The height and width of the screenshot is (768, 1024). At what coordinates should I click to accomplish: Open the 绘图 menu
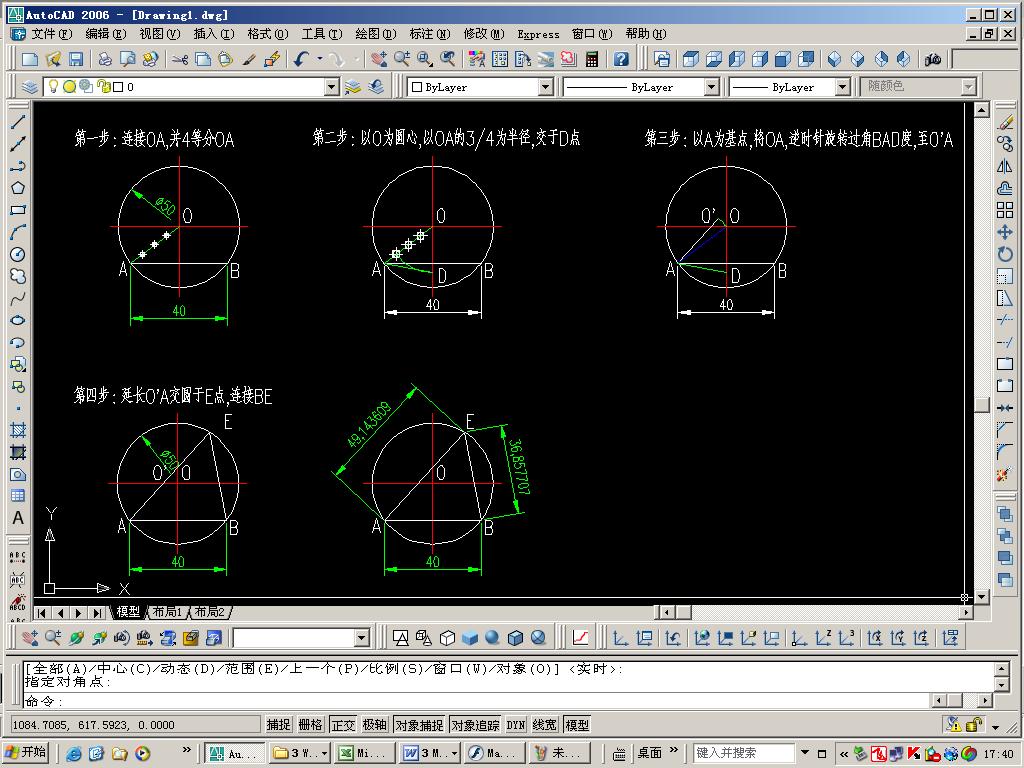(x=376, y=34)
